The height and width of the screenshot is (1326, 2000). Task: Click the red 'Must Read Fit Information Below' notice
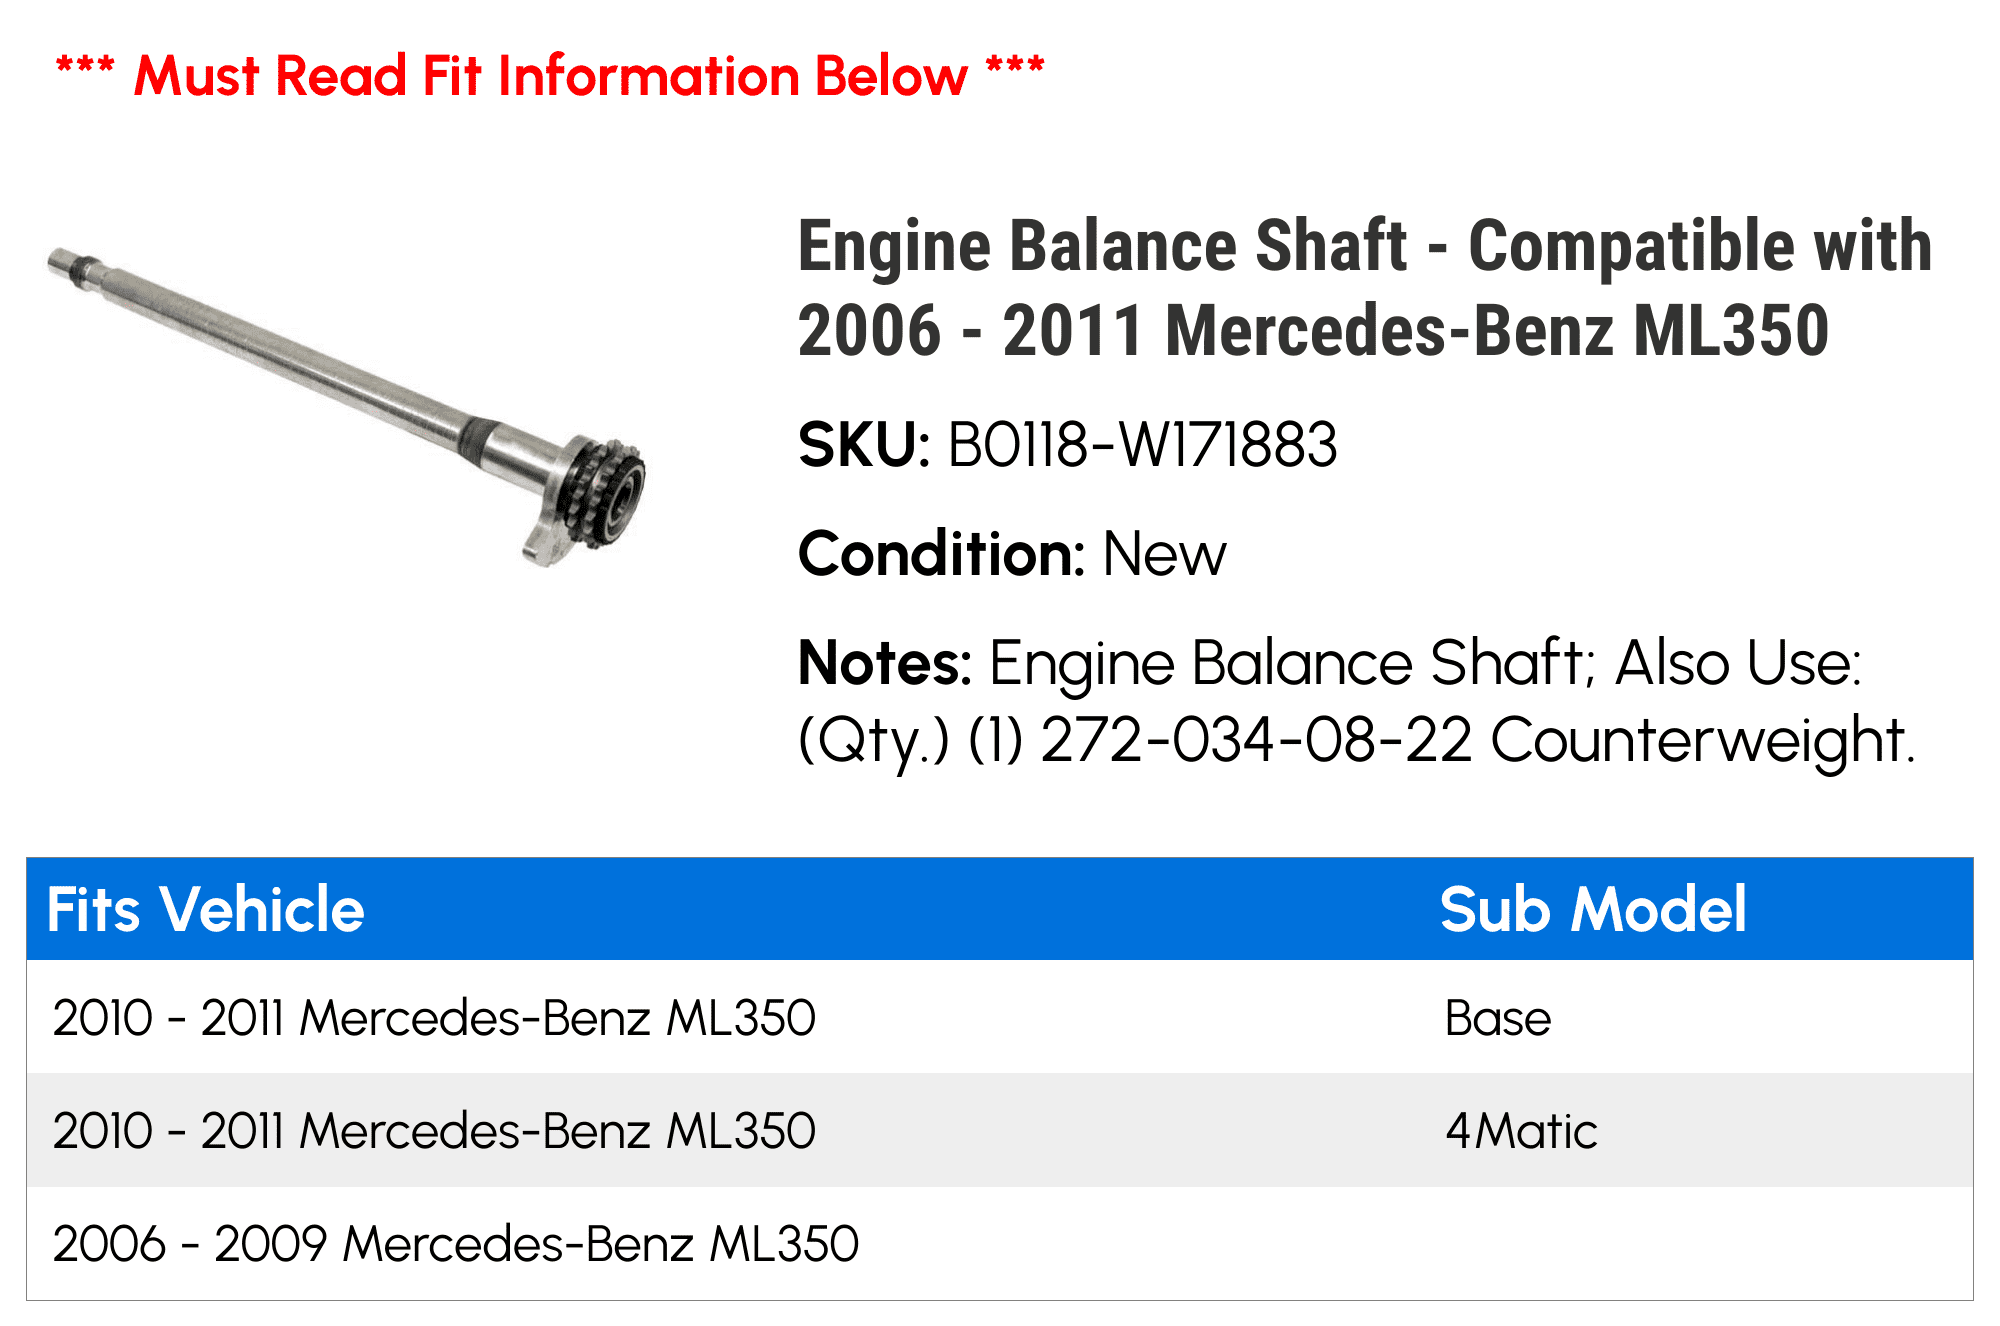pyautogui.click(x=550, y=76)
